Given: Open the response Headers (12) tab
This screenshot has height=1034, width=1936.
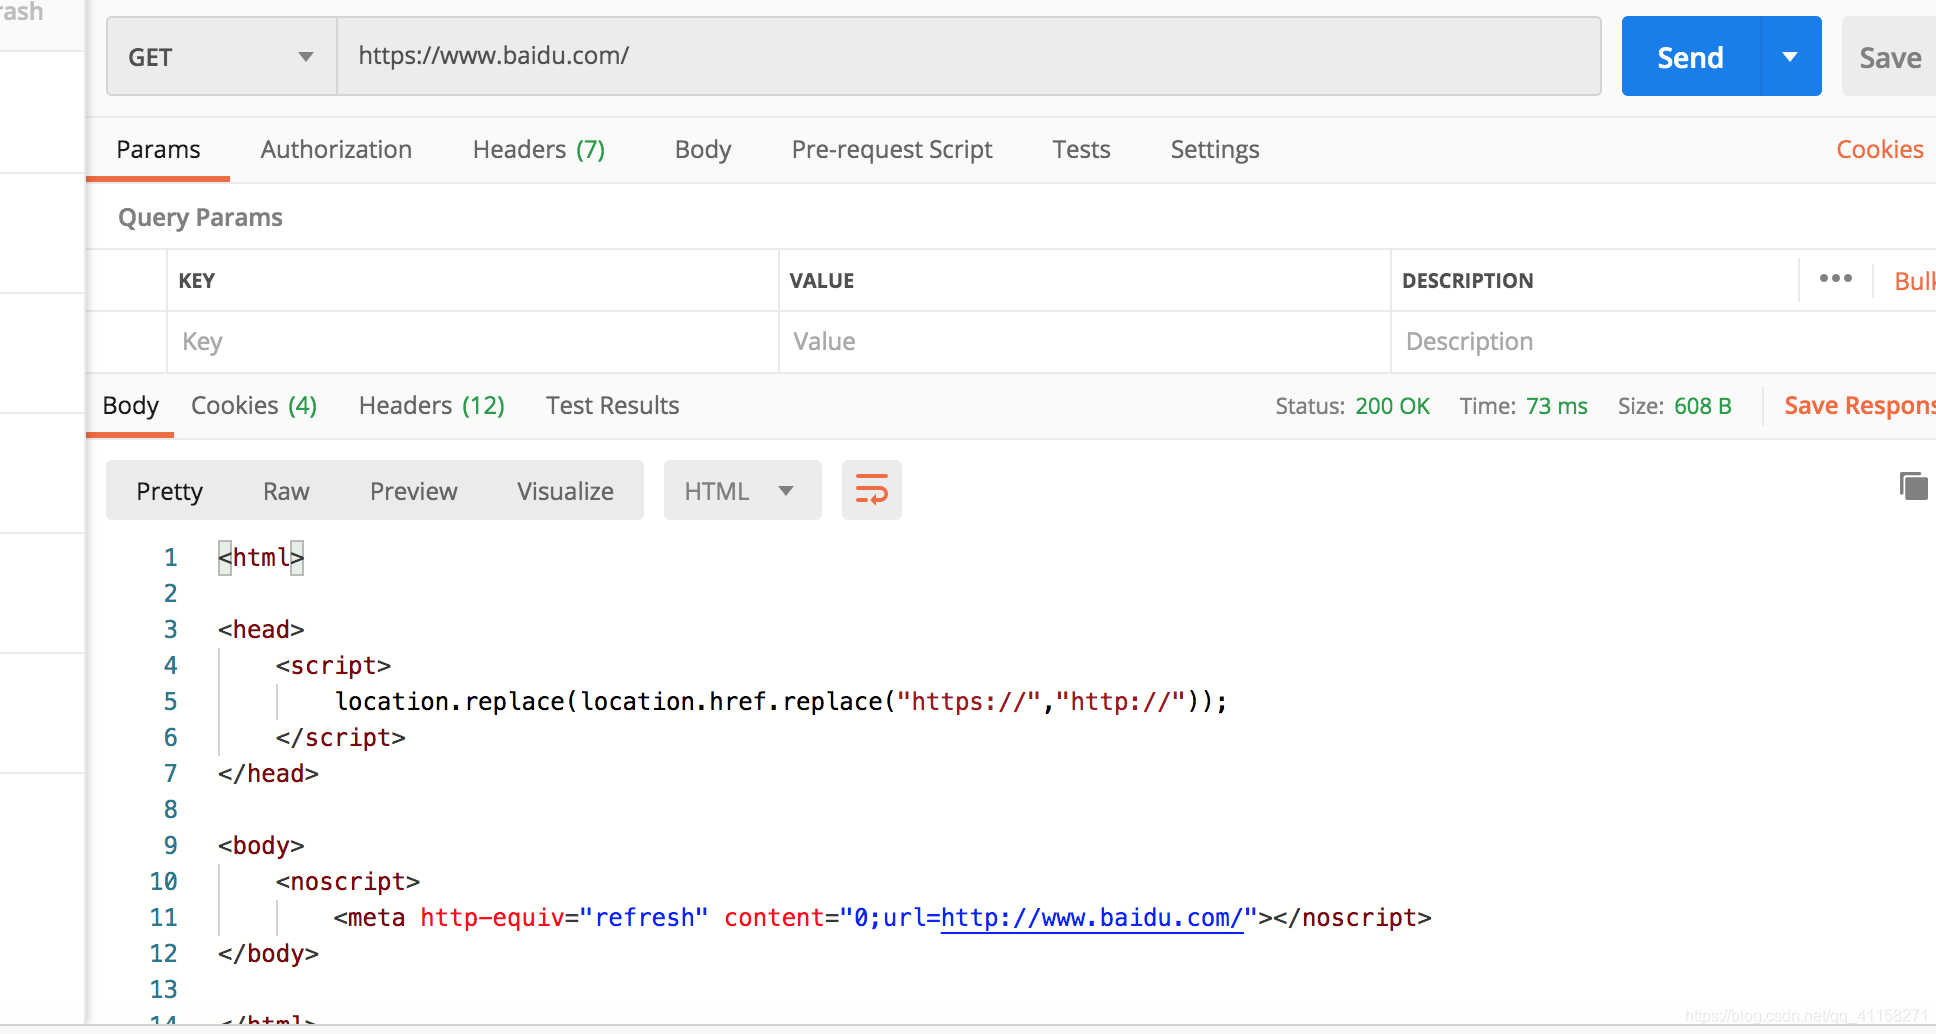Looking at the screenshot, I should 431,405.
